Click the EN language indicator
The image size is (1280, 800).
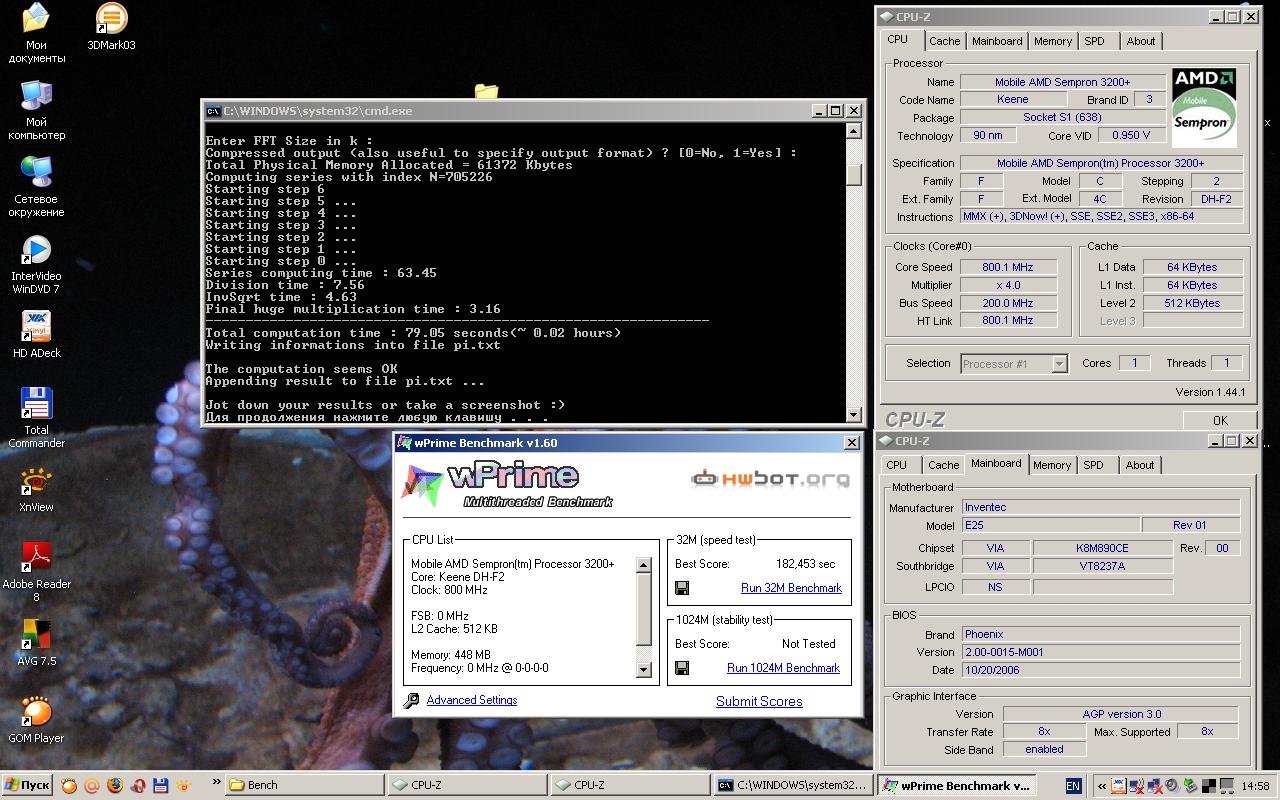(1073, 786)
